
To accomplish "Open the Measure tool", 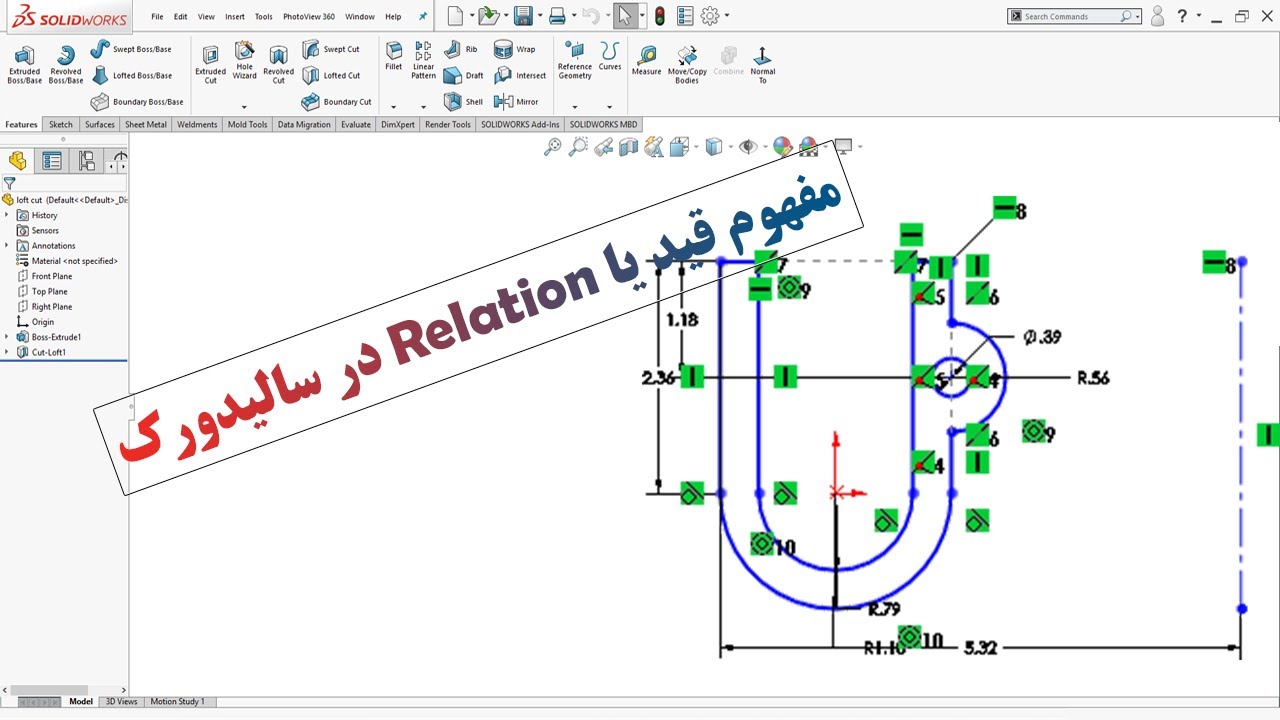I will (646, 60).
